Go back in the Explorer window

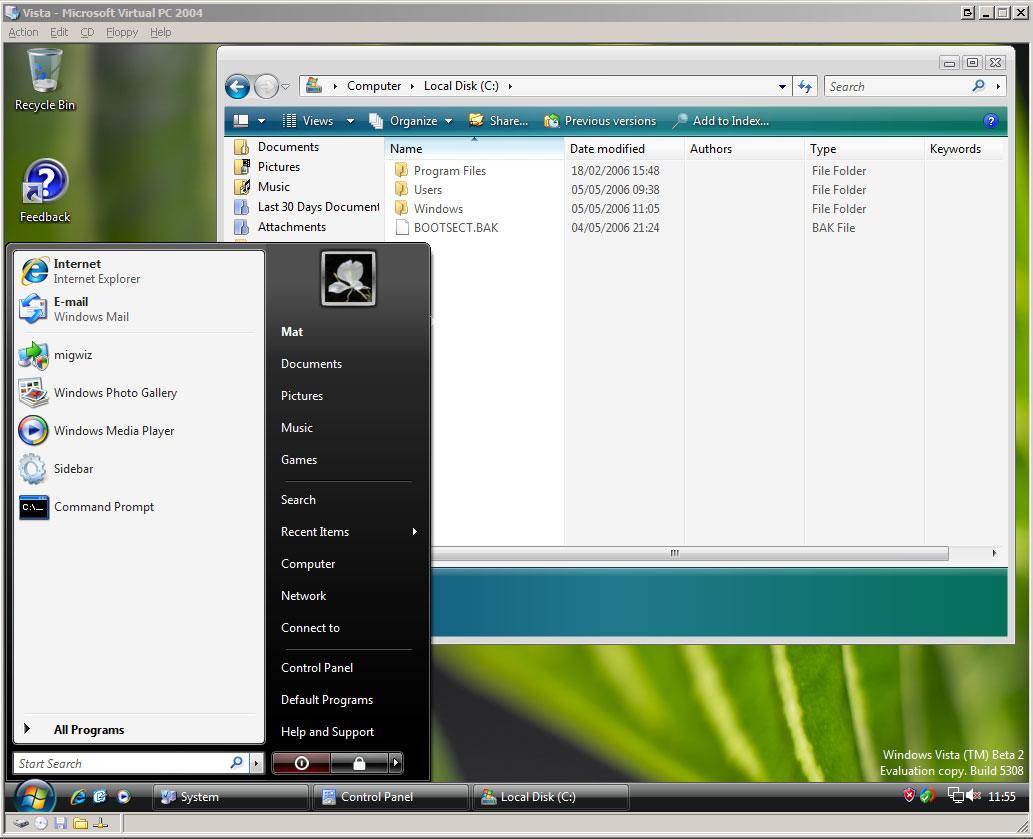pos(237,86)
